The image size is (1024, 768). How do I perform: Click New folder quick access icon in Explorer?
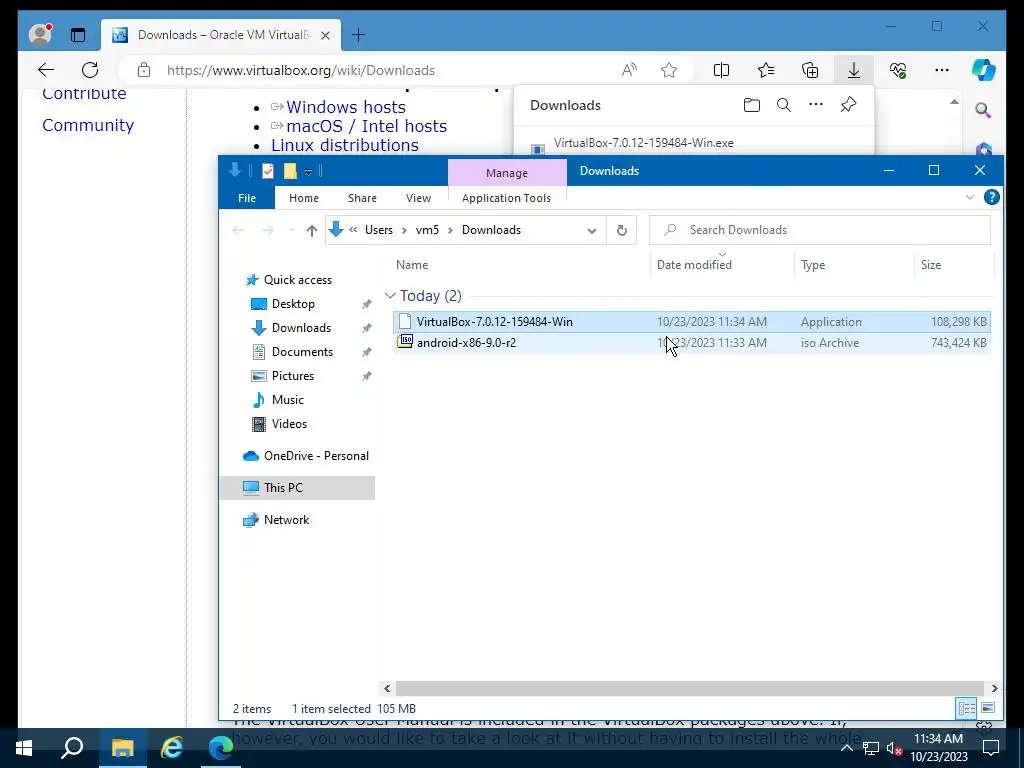click(x=291, y=171)
